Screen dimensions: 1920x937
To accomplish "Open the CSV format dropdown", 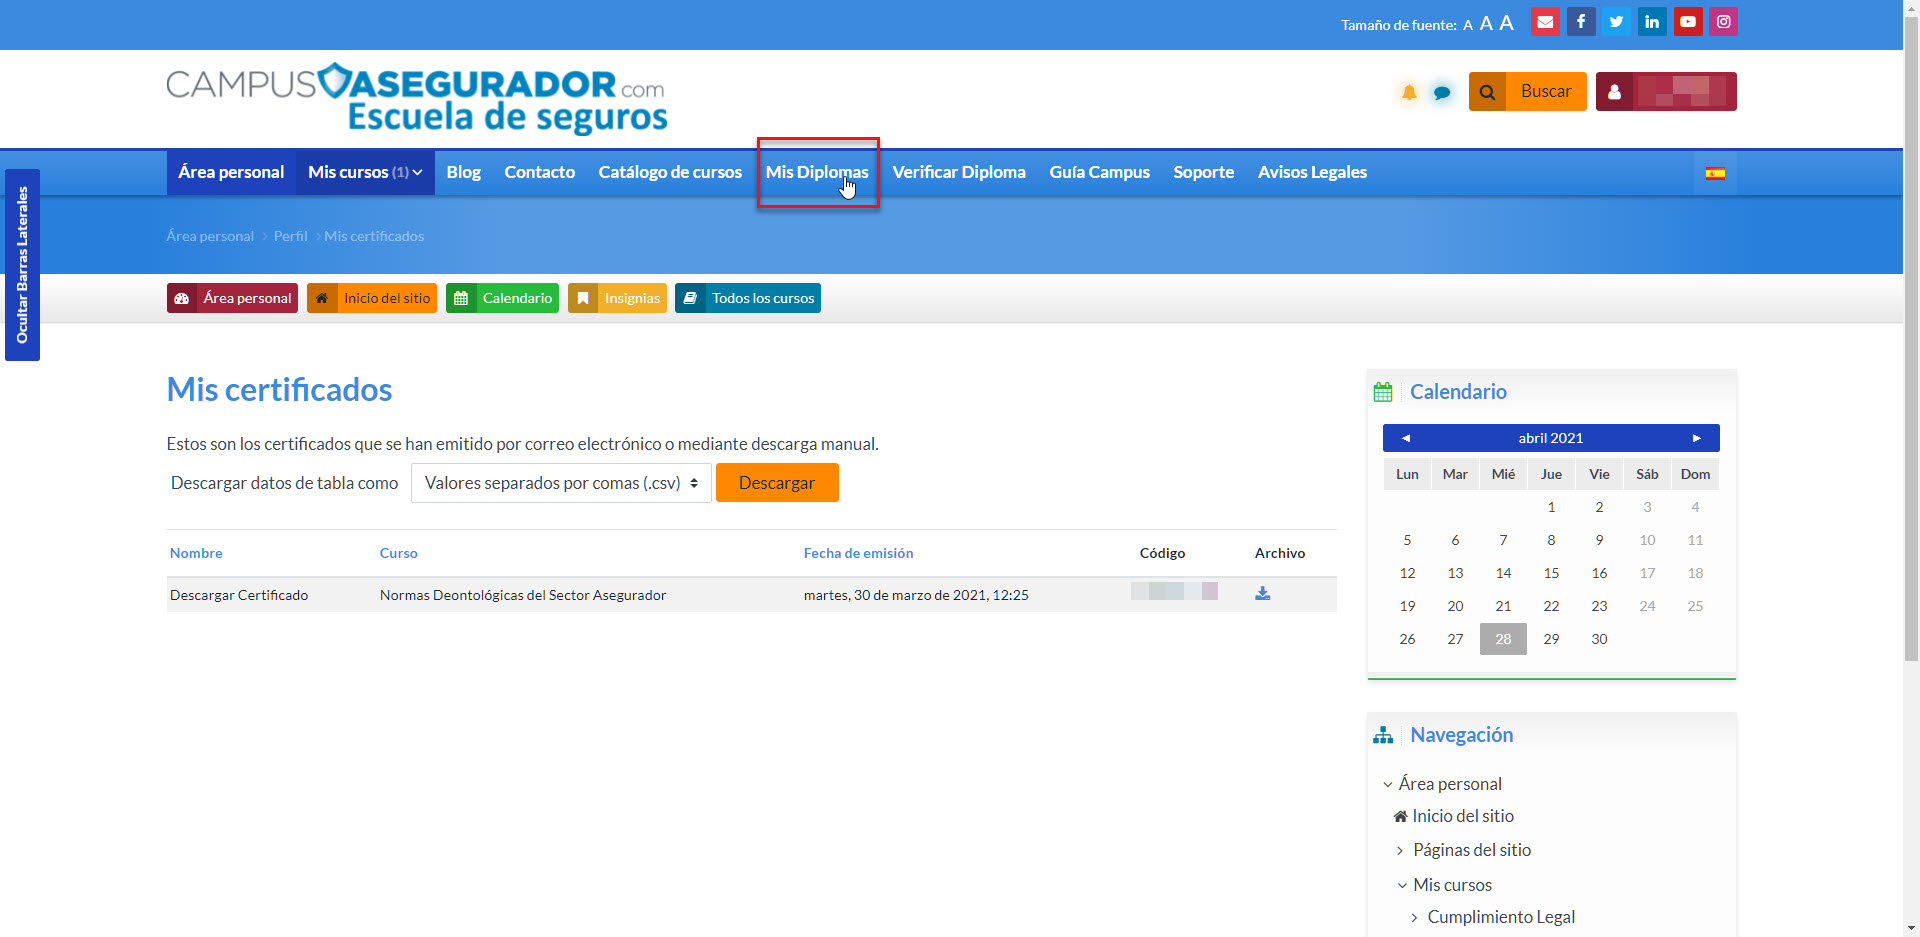I will click(x=561, y=483).
